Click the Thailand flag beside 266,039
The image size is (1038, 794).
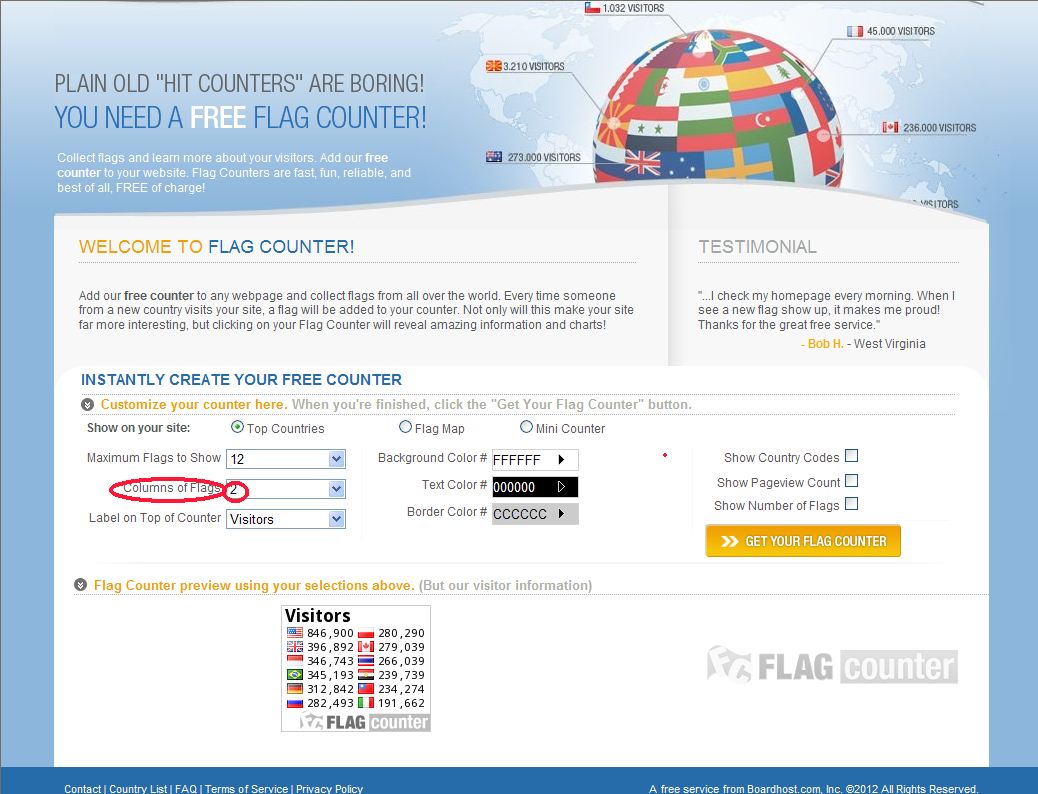pos(366,661)
